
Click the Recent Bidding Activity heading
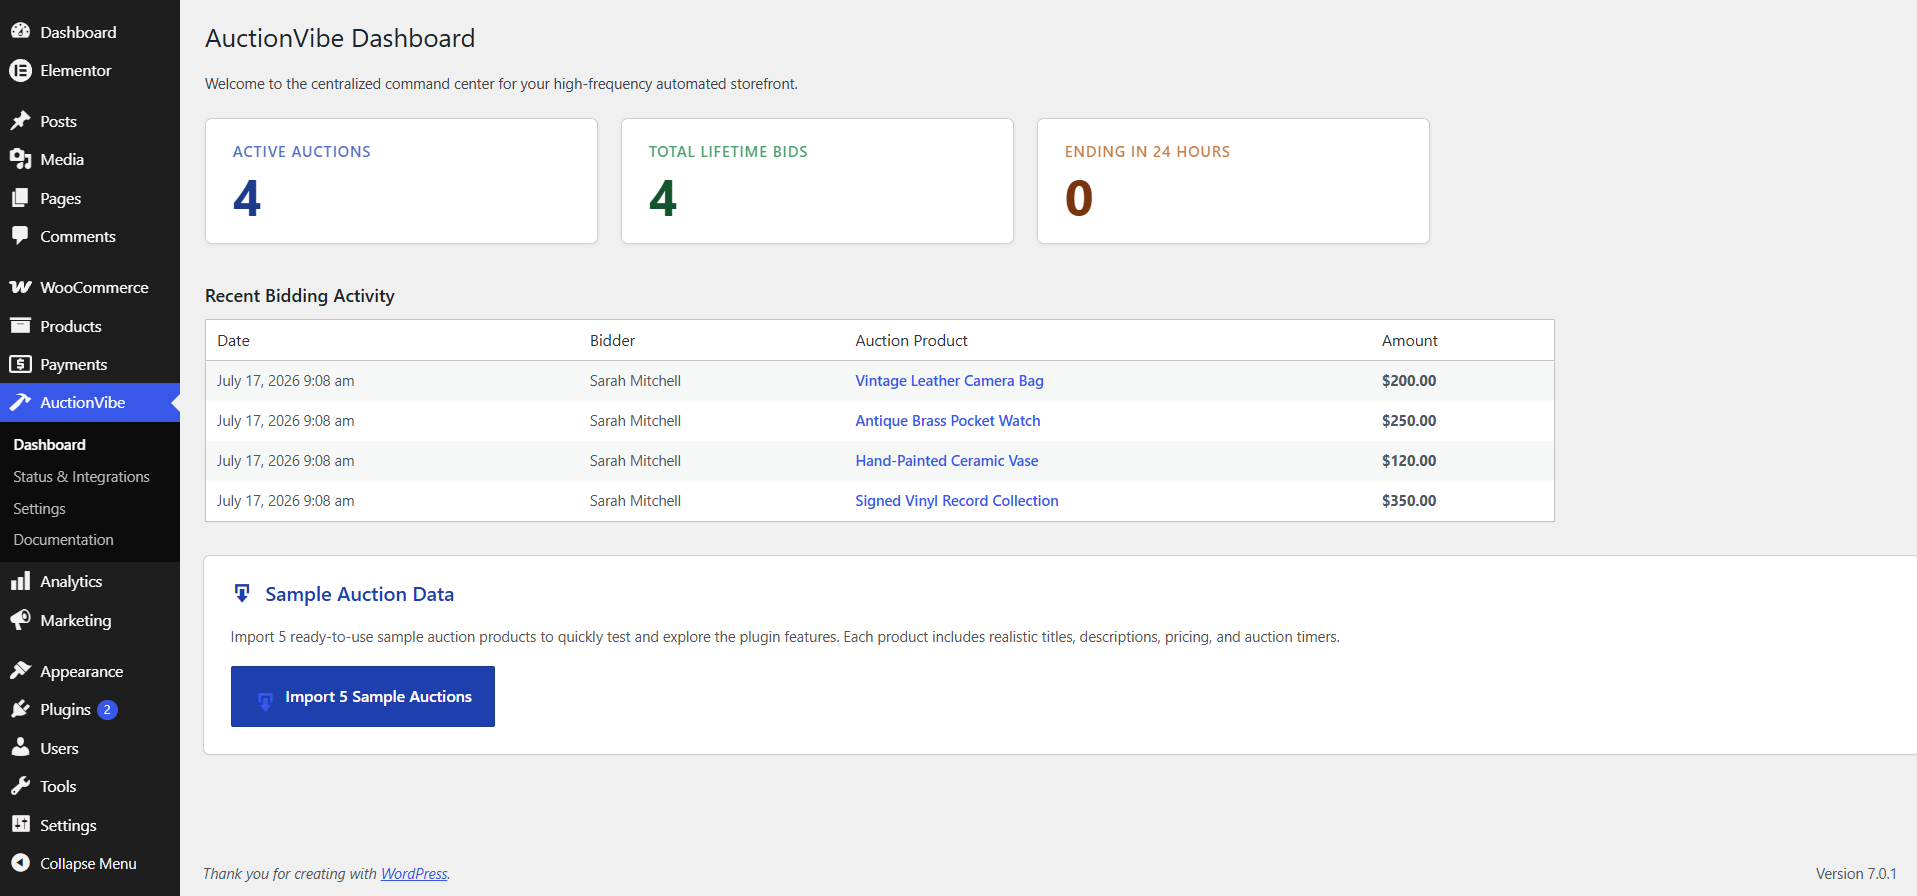300,296
